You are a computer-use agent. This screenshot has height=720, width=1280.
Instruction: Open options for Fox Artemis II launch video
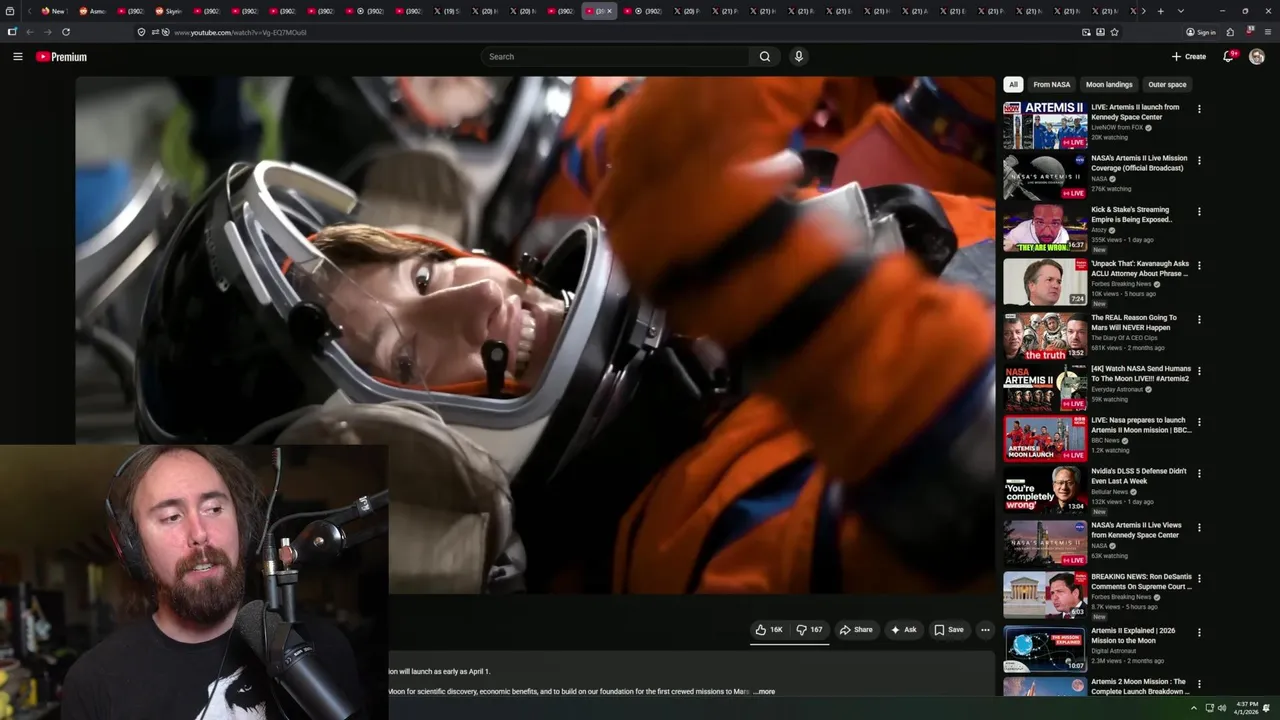point(1199,109)
